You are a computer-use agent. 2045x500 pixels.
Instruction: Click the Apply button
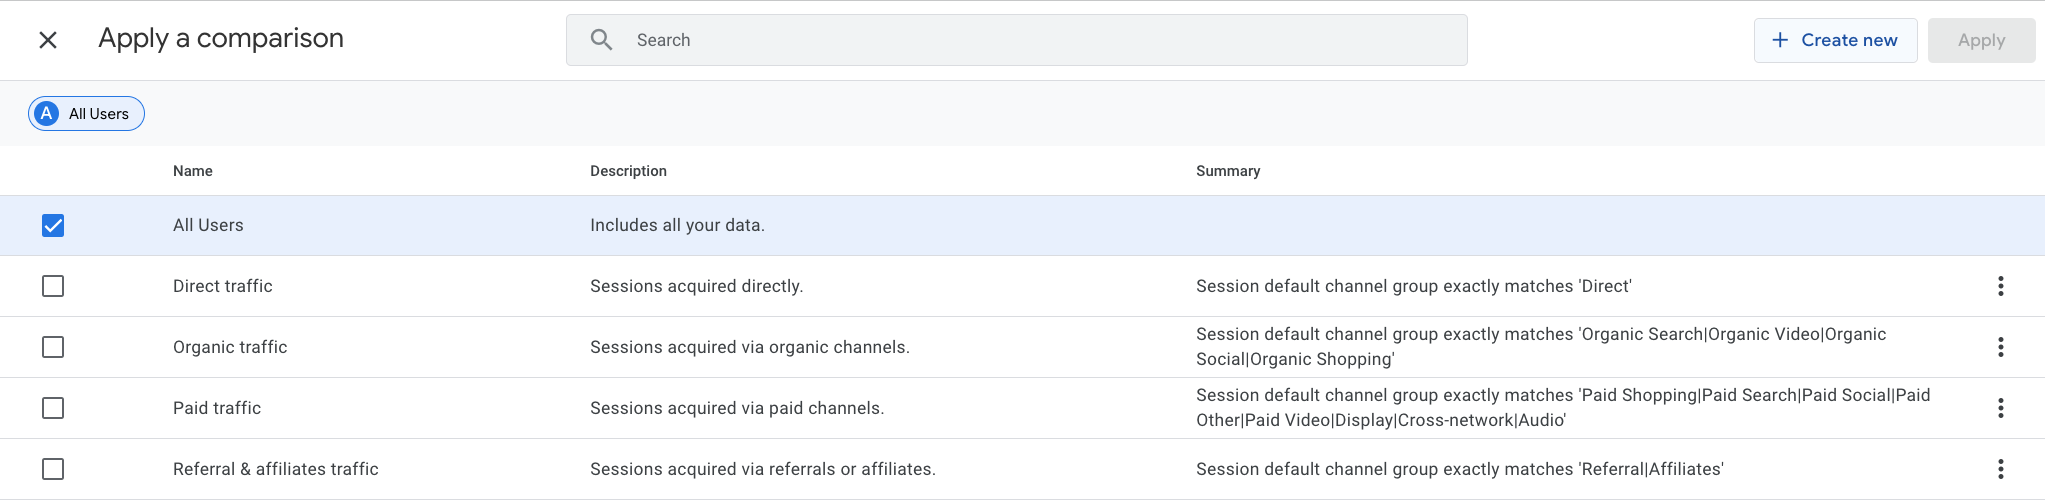click(1981, 40)
